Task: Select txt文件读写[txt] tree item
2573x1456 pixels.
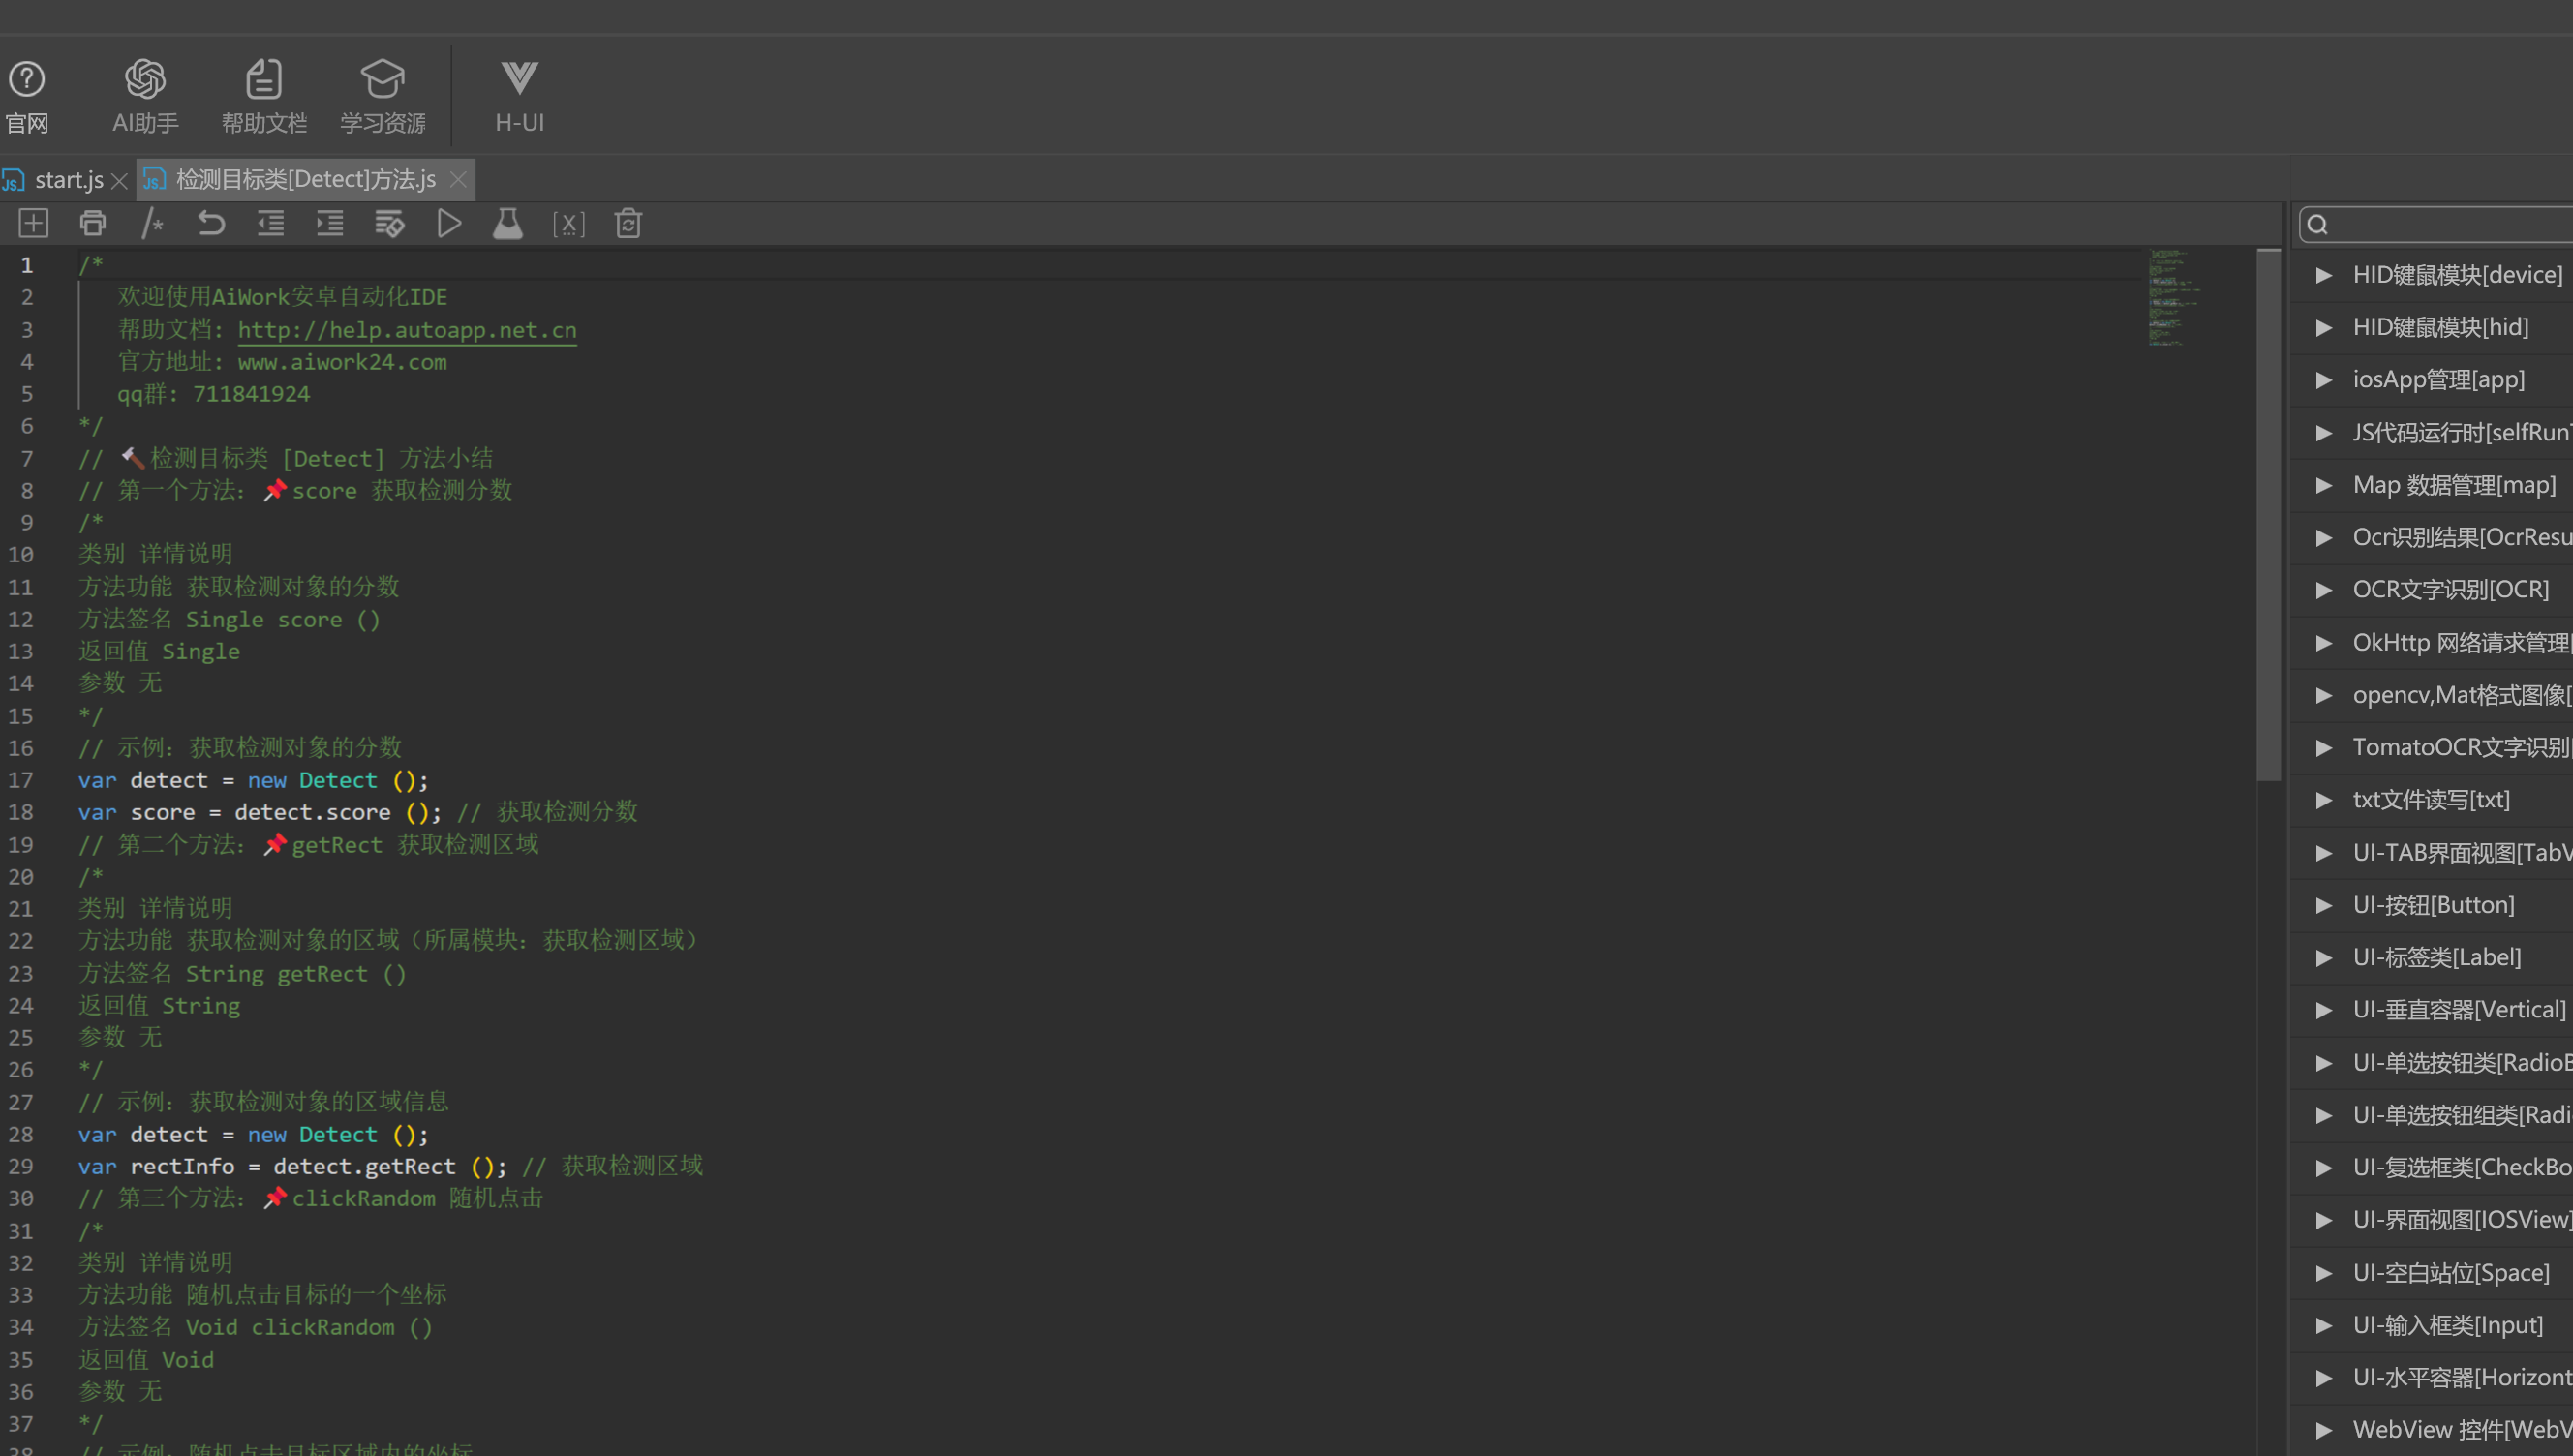Action: tap(2431, 800)
